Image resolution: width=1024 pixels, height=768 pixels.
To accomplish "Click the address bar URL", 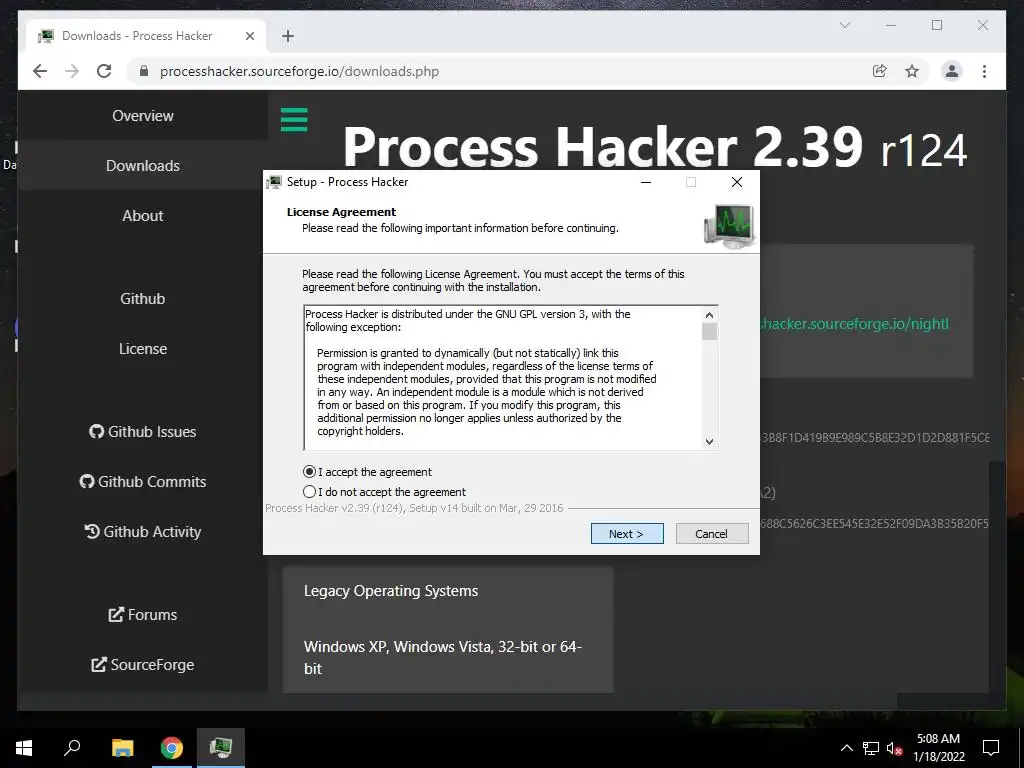I will (x=299, y=71).
